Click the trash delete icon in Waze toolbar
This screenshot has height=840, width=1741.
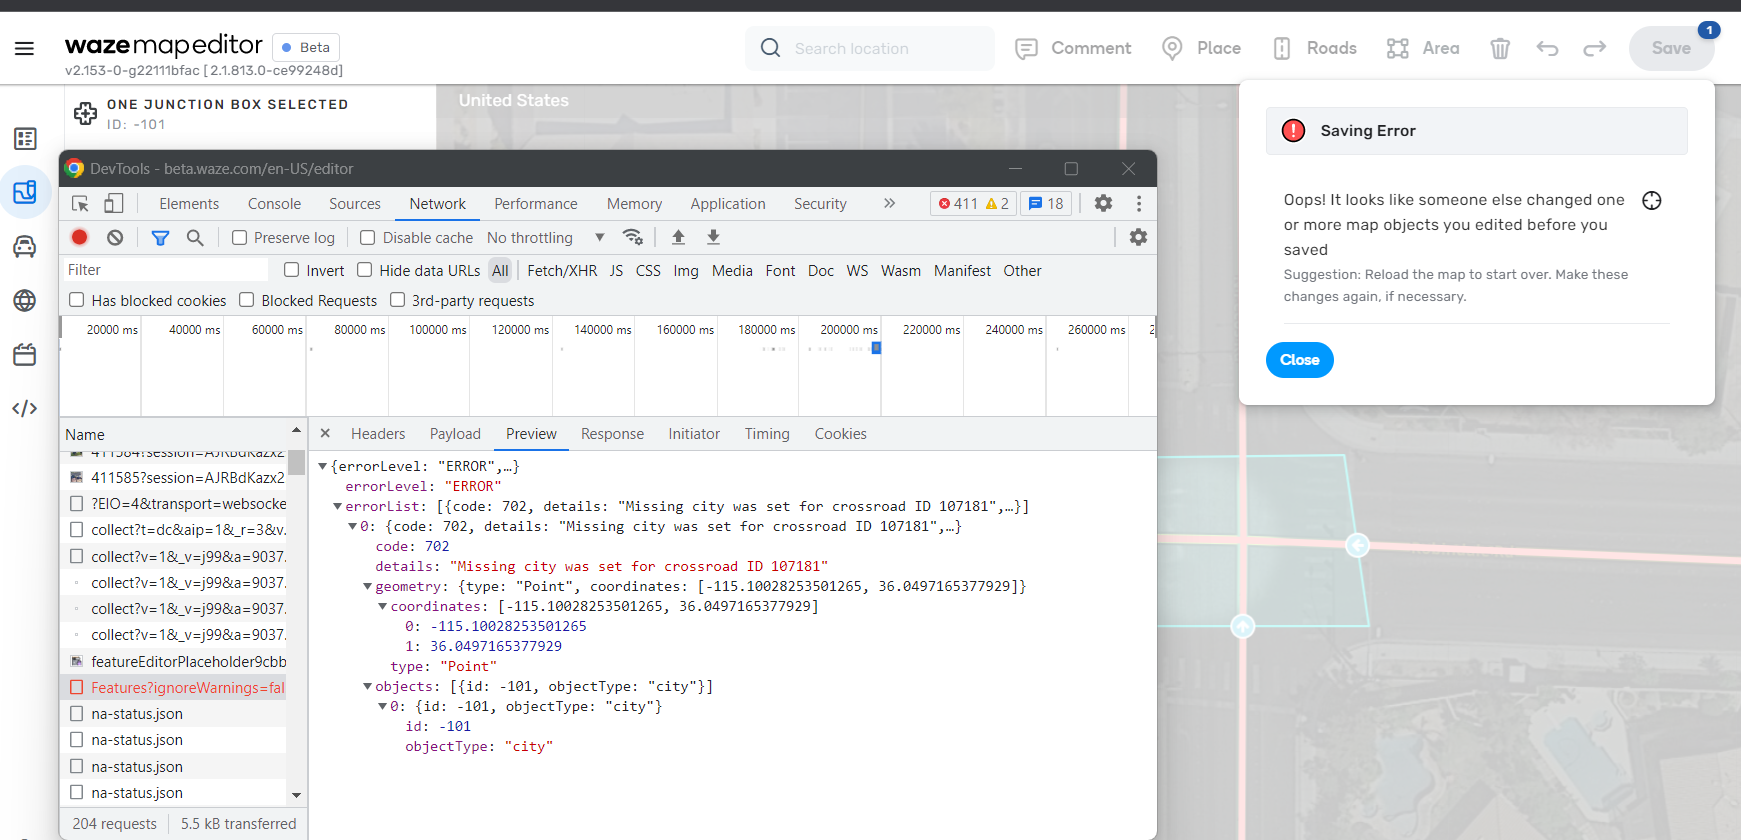1500,48
